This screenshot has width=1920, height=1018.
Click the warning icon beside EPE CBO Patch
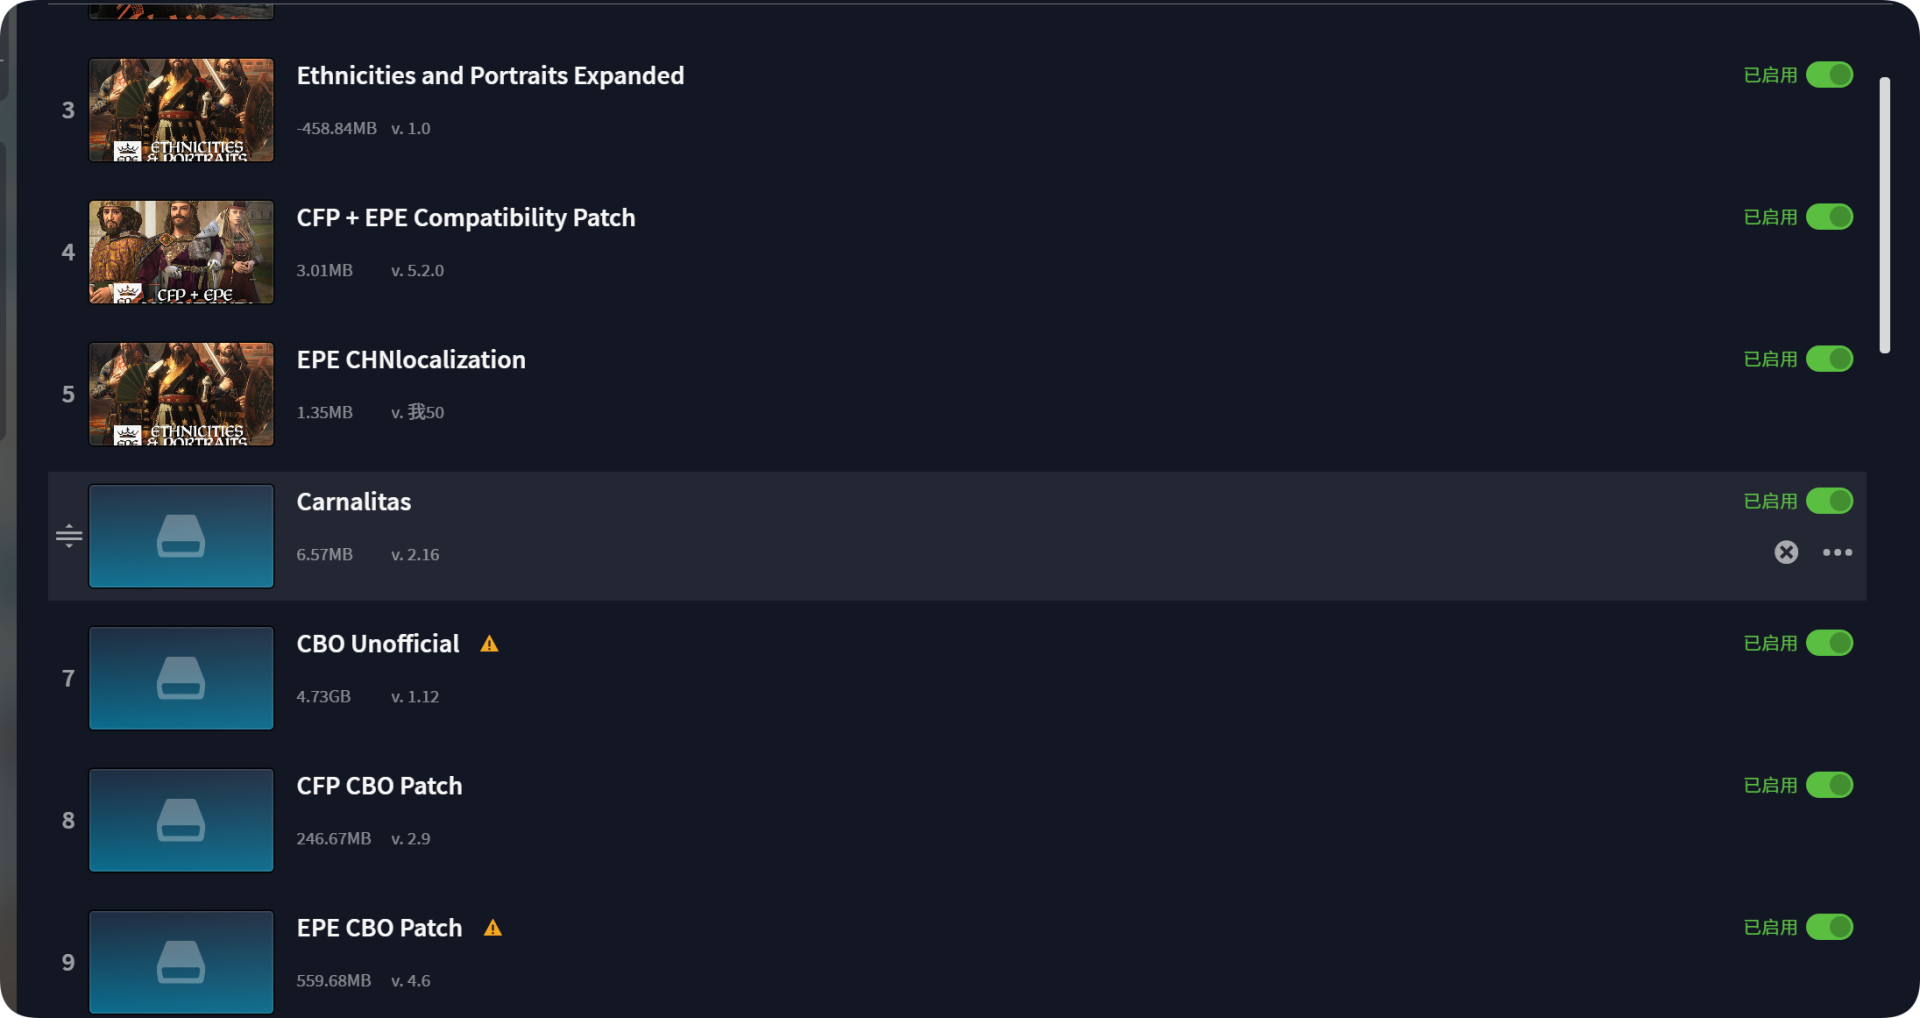[492, 928]
